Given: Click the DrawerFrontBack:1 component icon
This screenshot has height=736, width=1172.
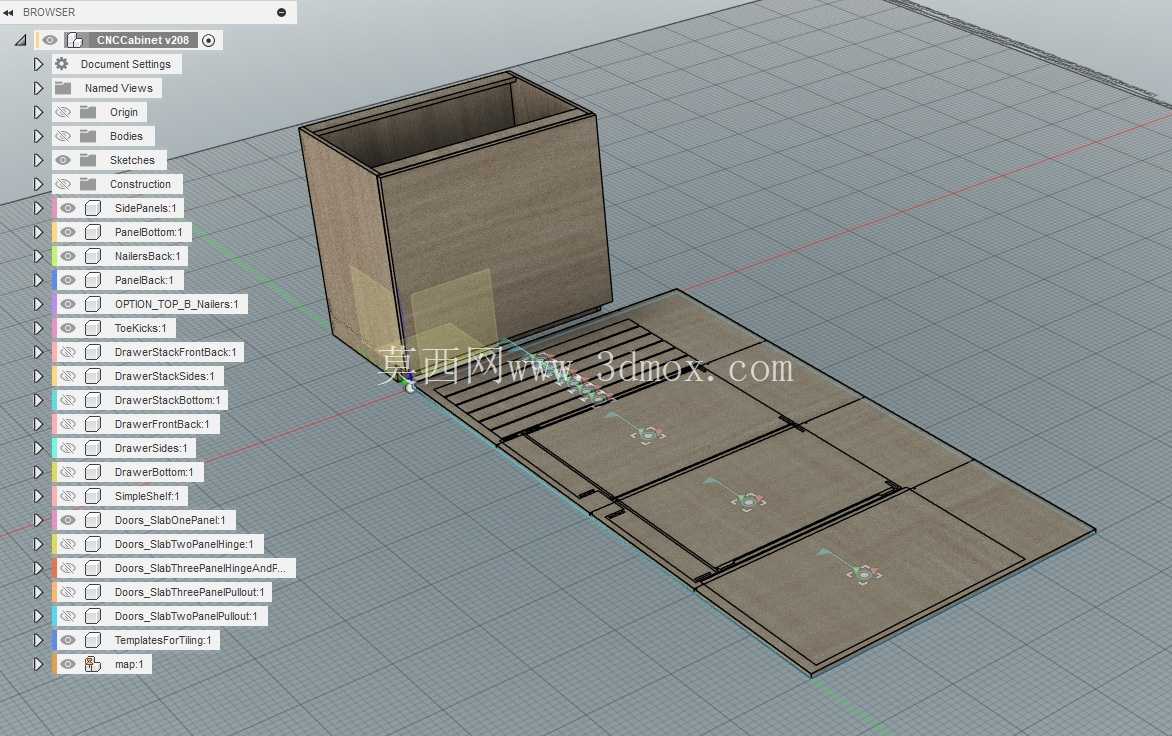Looking at the screenshot, I should click(93, 424).
